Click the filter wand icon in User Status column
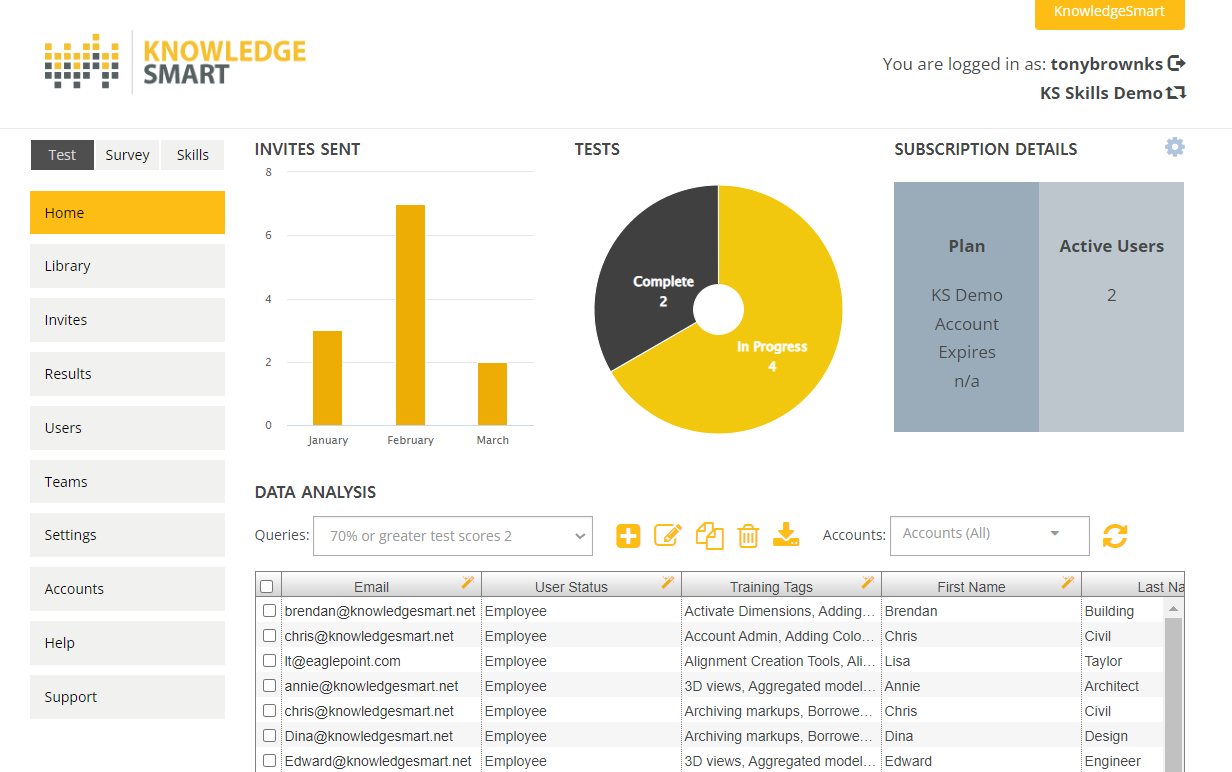 (668, 583)
